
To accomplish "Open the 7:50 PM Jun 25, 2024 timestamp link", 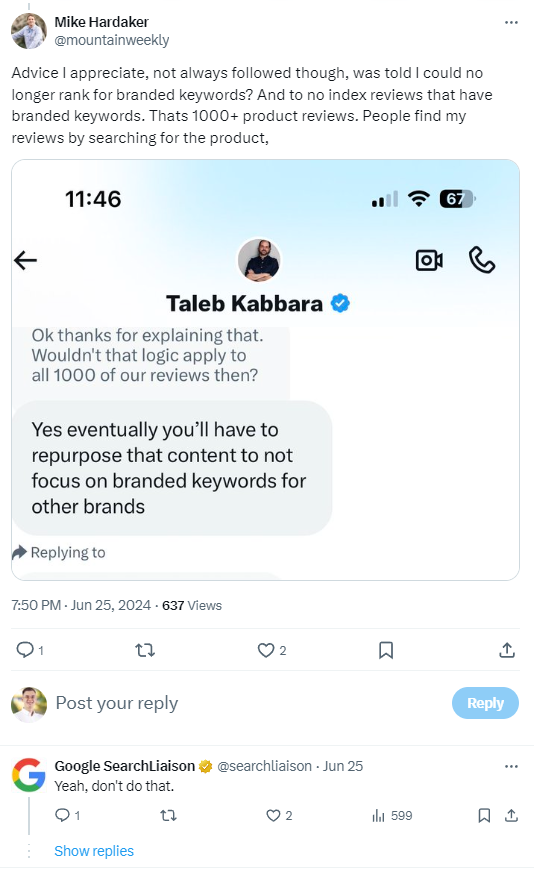I will 81,605.
